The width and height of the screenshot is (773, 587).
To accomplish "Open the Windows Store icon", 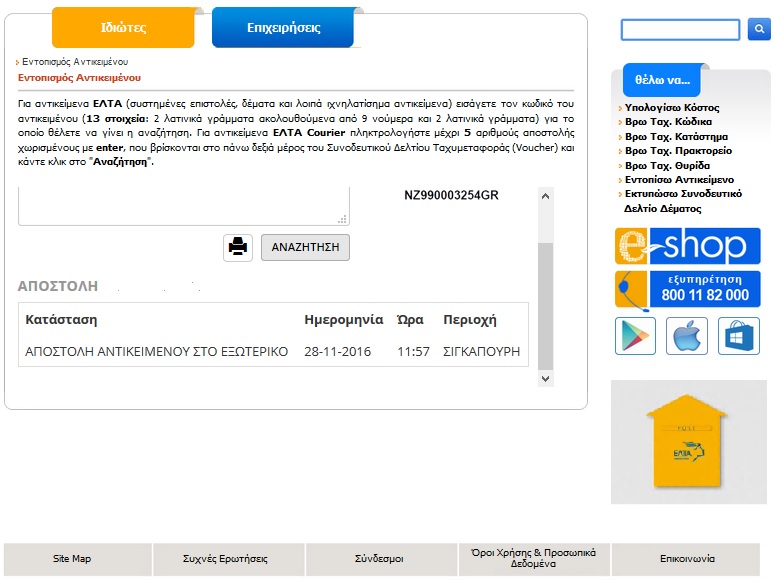I will [739, 336].
